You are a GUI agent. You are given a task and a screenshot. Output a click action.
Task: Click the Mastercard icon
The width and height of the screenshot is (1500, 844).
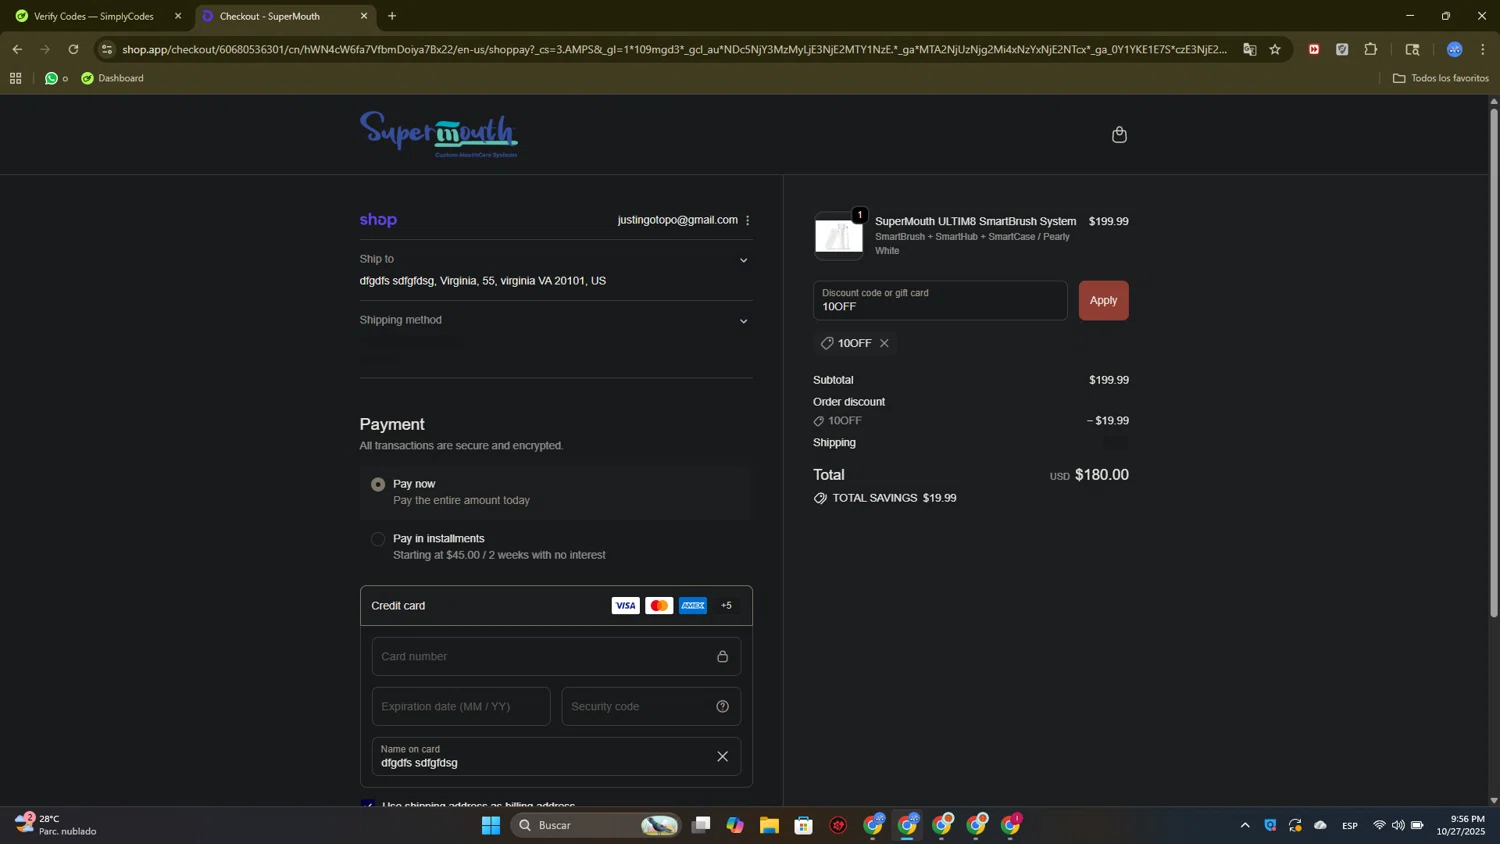point(659,605)
